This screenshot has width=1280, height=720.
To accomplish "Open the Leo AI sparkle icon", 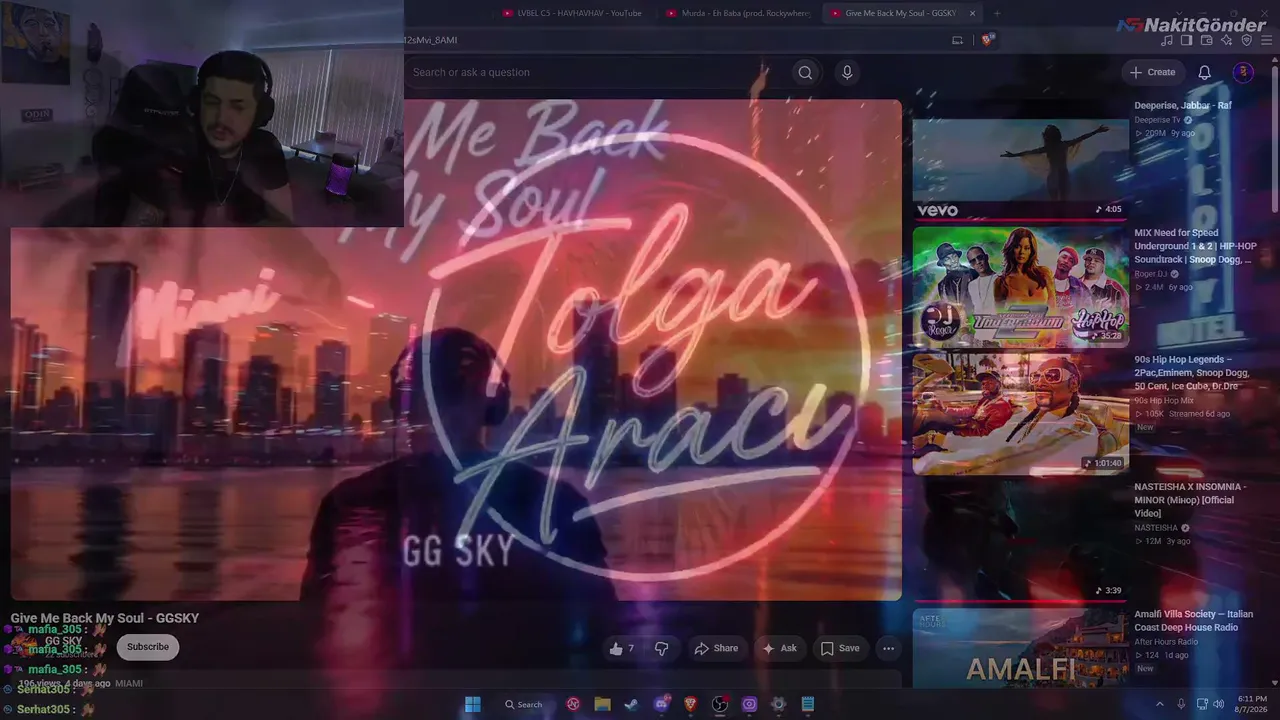I will click(1227, 40).
